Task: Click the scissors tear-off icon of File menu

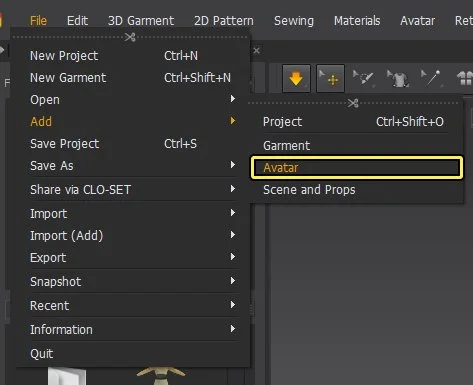Action: click(x=130, y=37)
